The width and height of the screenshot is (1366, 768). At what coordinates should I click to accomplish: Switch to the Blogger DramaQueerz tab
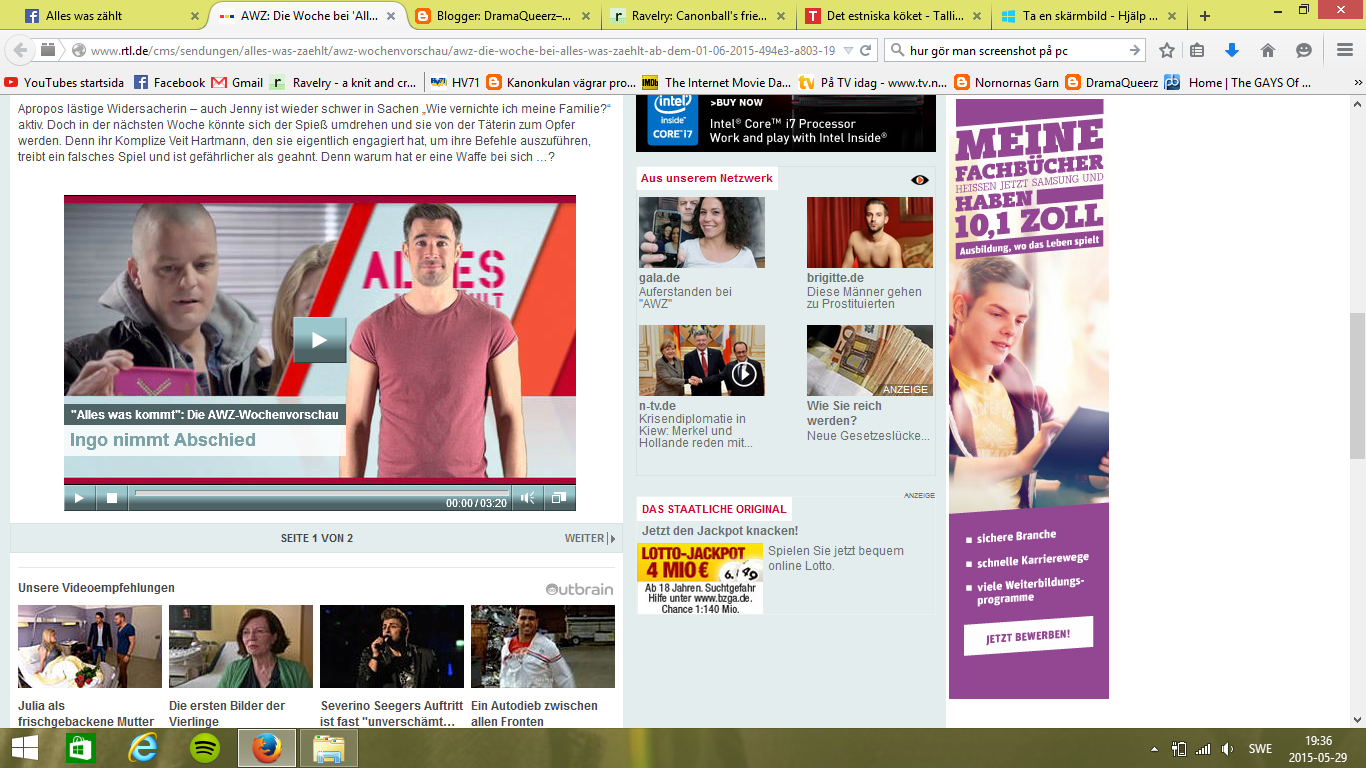coord(503,16)
